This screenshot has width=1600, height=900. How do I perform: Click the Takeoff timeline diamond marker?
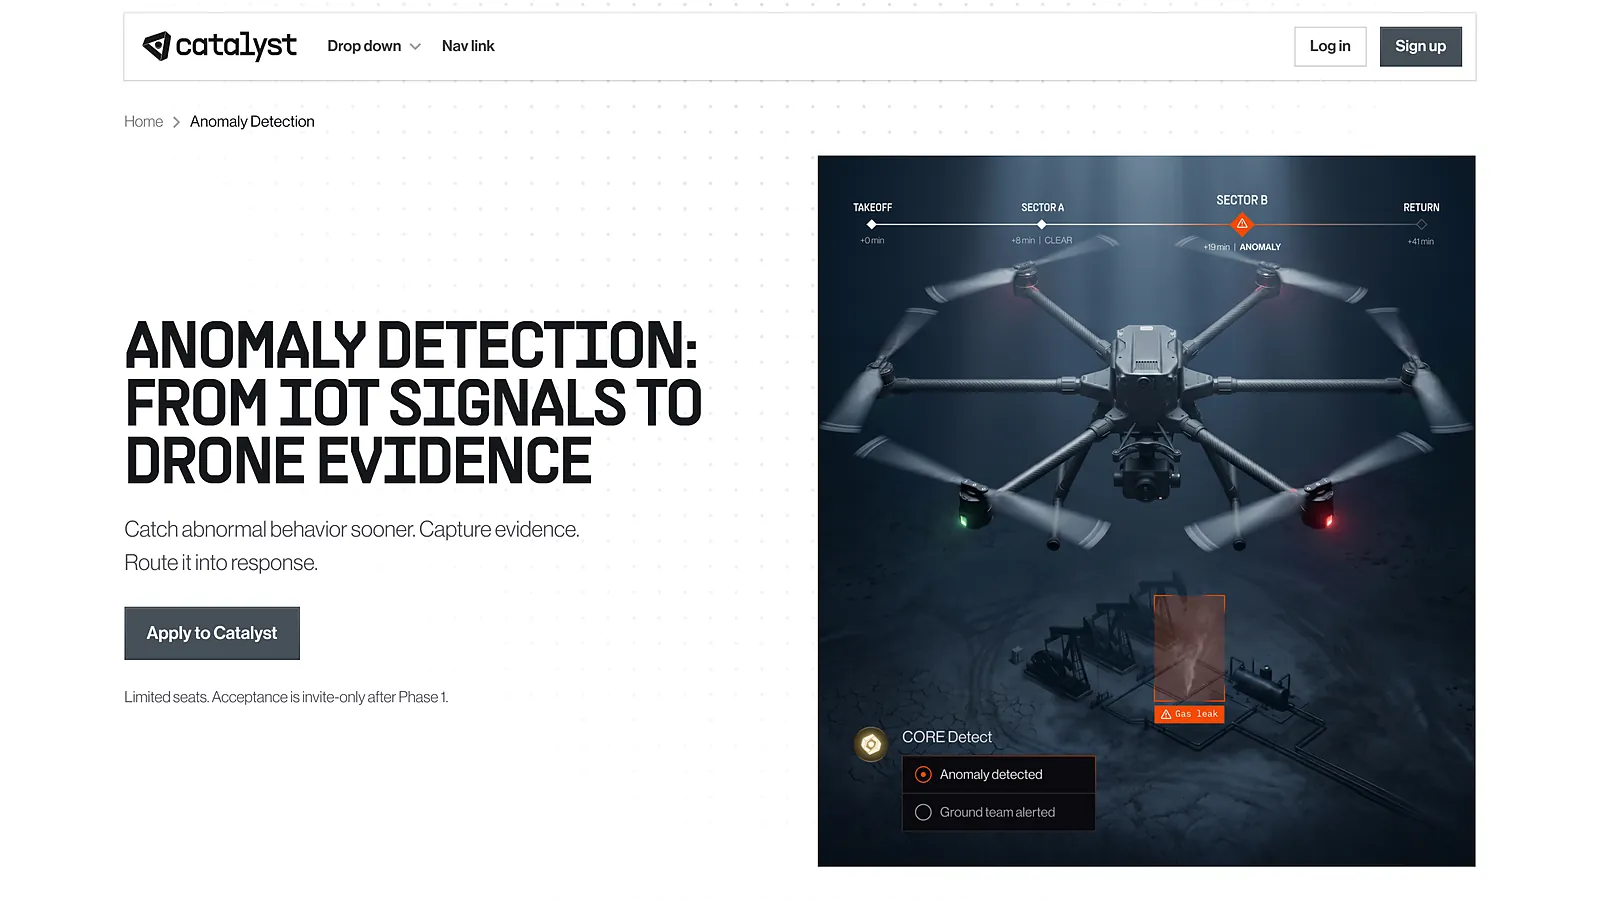[872, 224]
